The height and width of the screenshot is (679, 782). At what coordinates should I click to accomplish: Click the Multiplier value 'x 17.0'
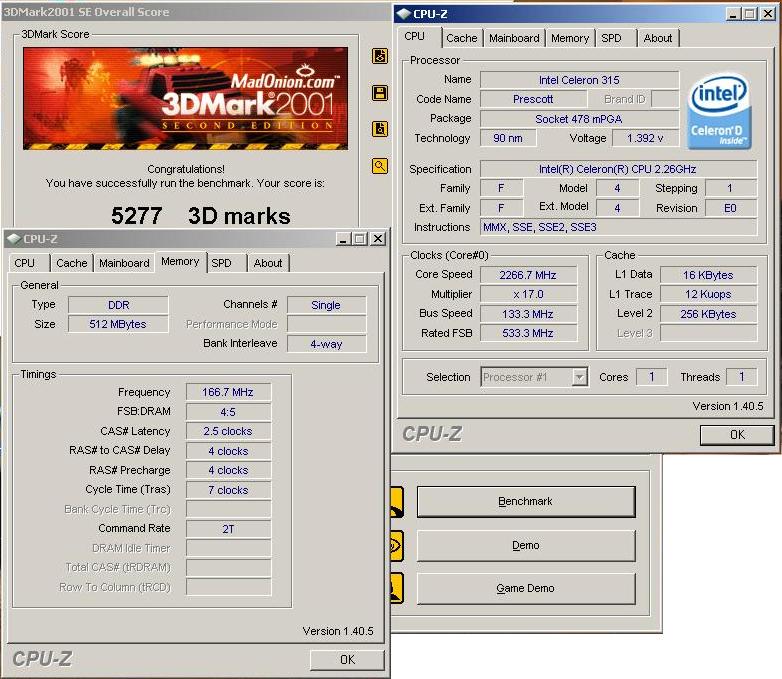point(528,294)
